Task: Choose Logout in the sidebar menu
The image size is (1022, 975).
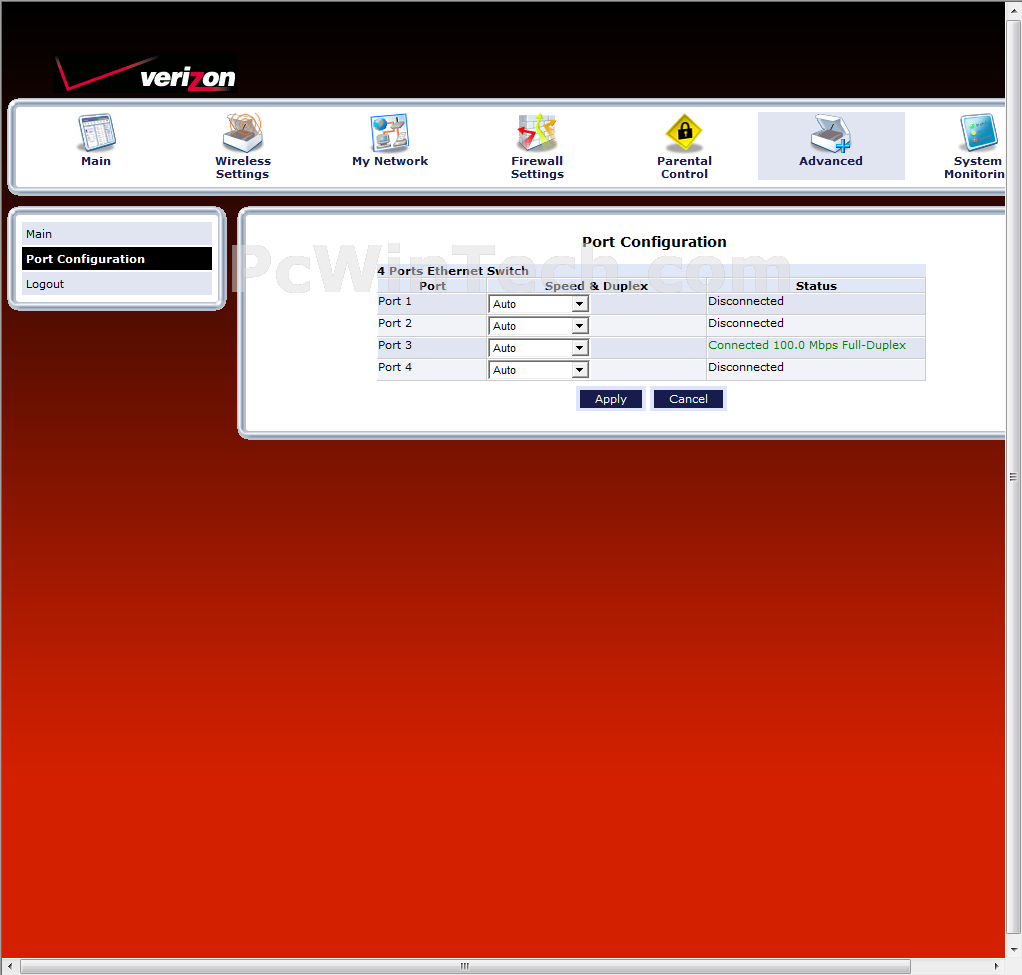Action: coord(117,284)
